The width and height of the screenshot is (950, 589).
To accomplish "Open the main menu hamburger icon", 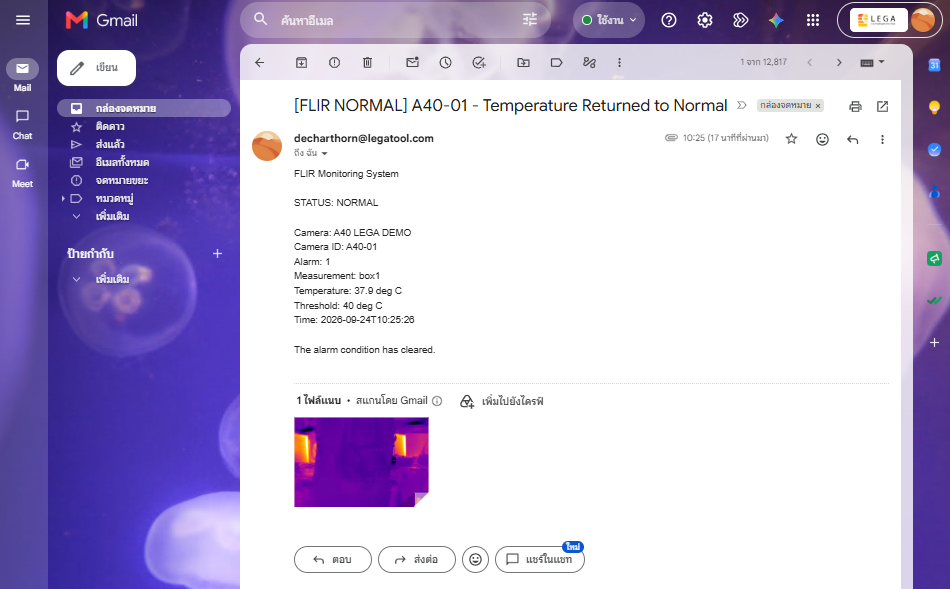I will (22, 20).
